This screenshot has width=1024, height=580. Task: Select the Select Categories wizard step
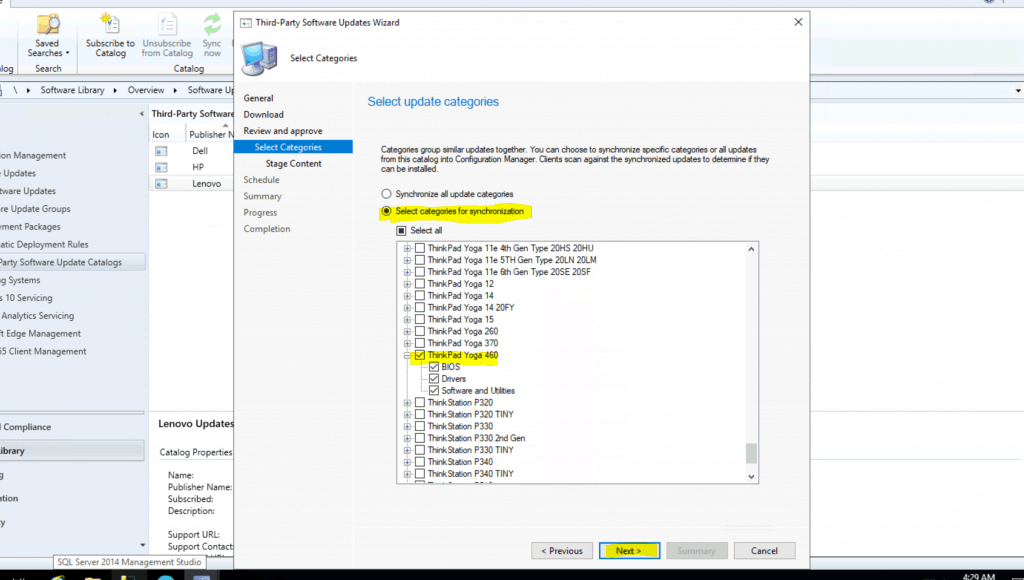293,147
